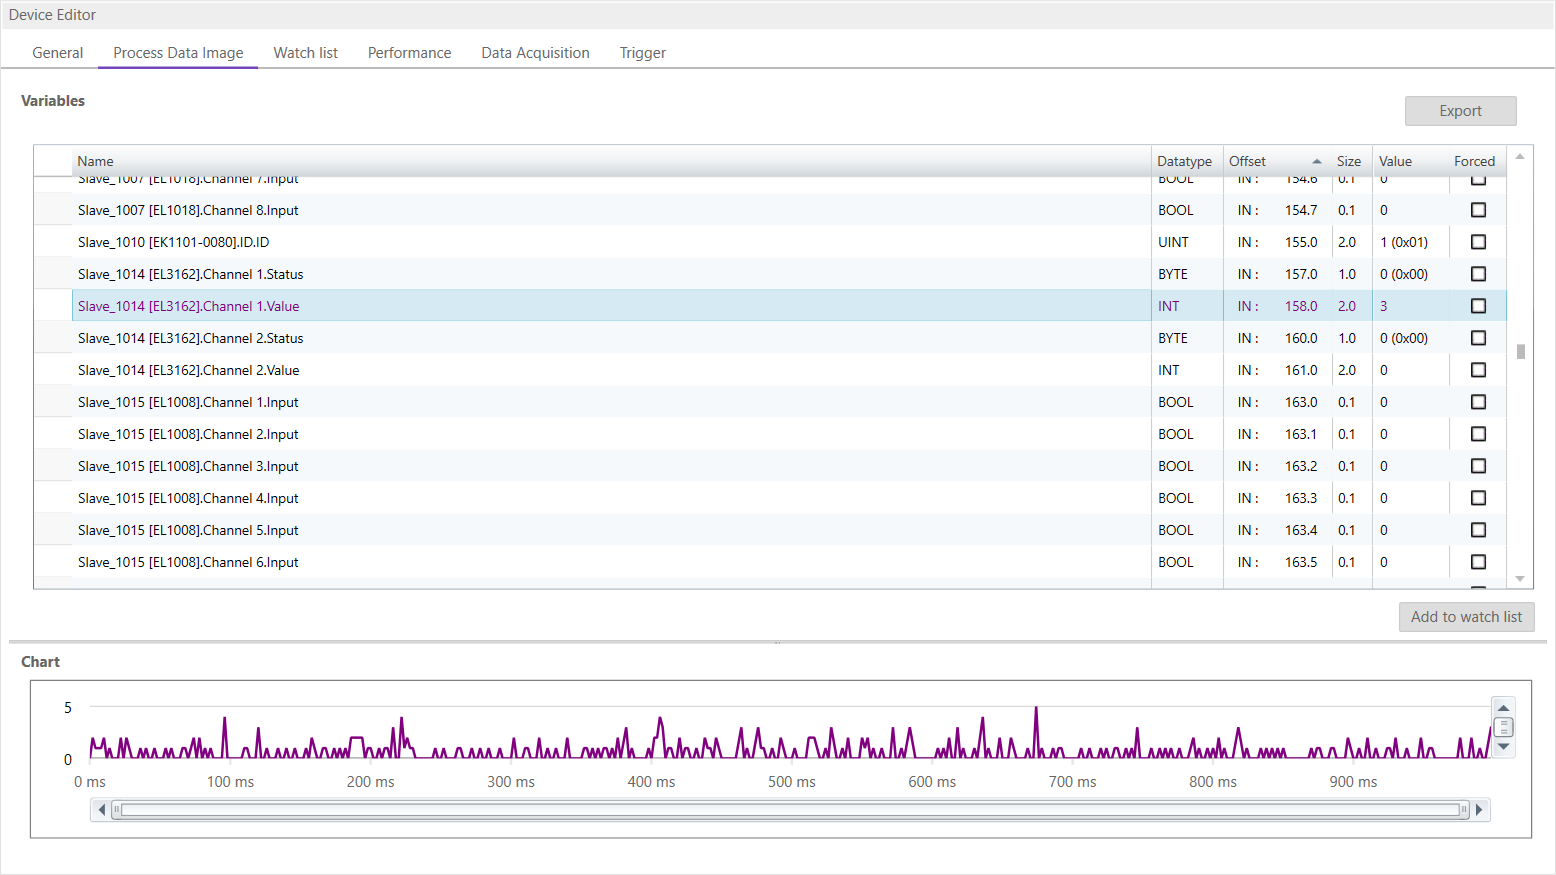The width and height of the screenshot is (1556, 875).
Task: Select the Slave_1014 Channel 2.Value row
Action: [189, 370]
